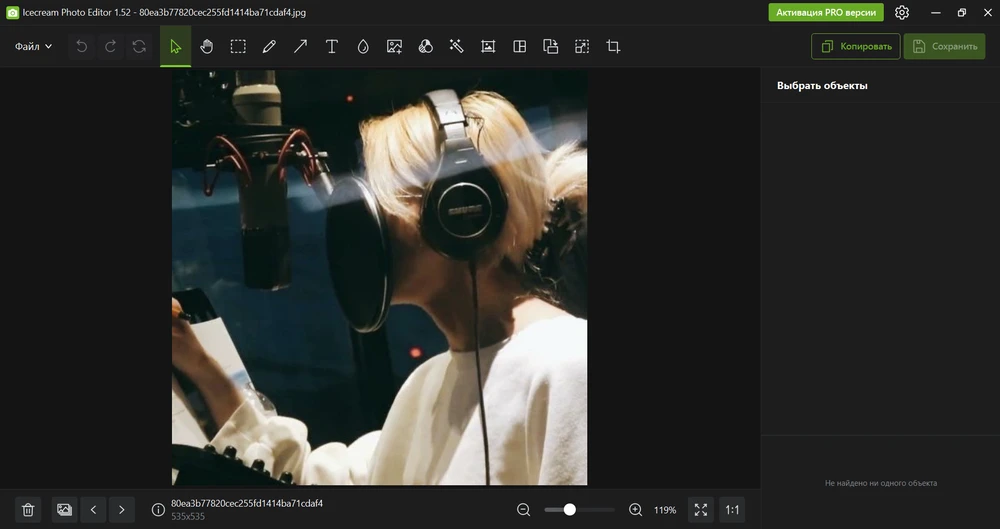Activate the Text tool
This screenshot has width=1000, height=529.
[x=332, y=46]
